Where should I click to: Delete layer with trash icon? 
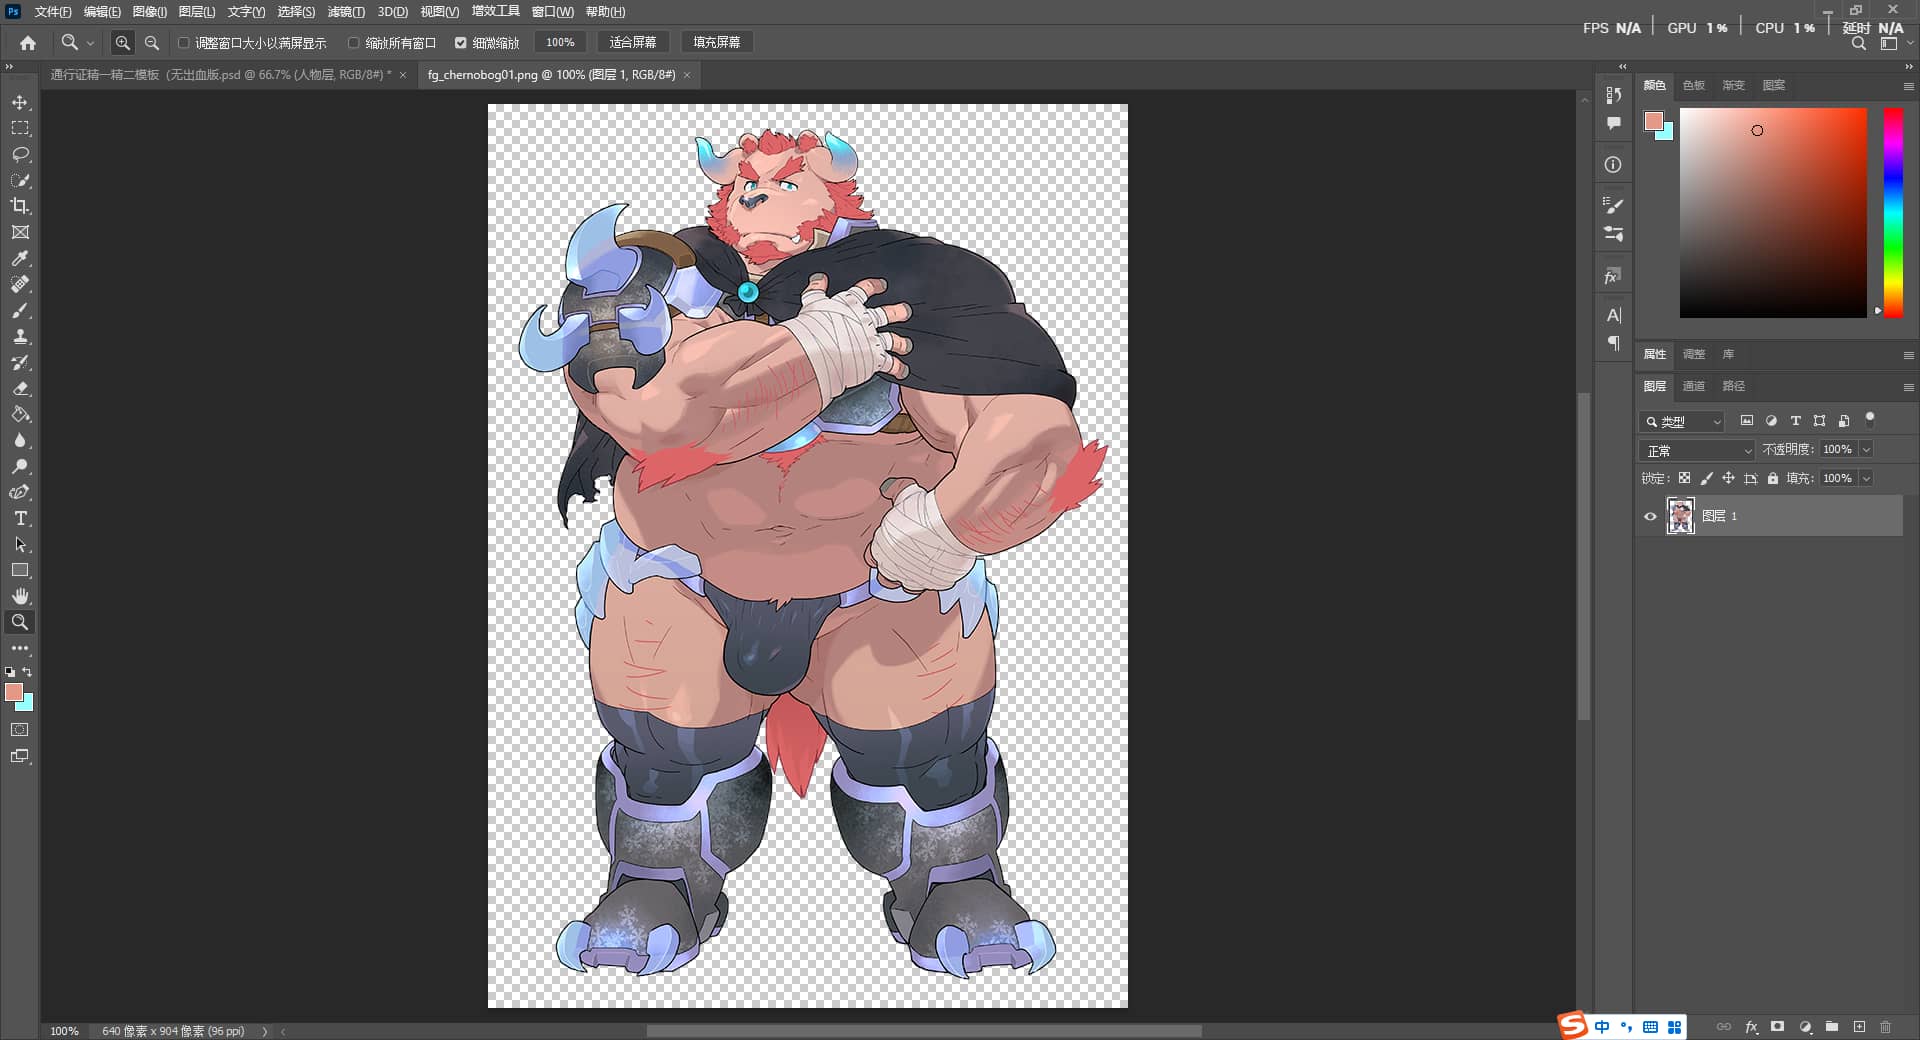pyautogui.click(x=1886, y=1027)
